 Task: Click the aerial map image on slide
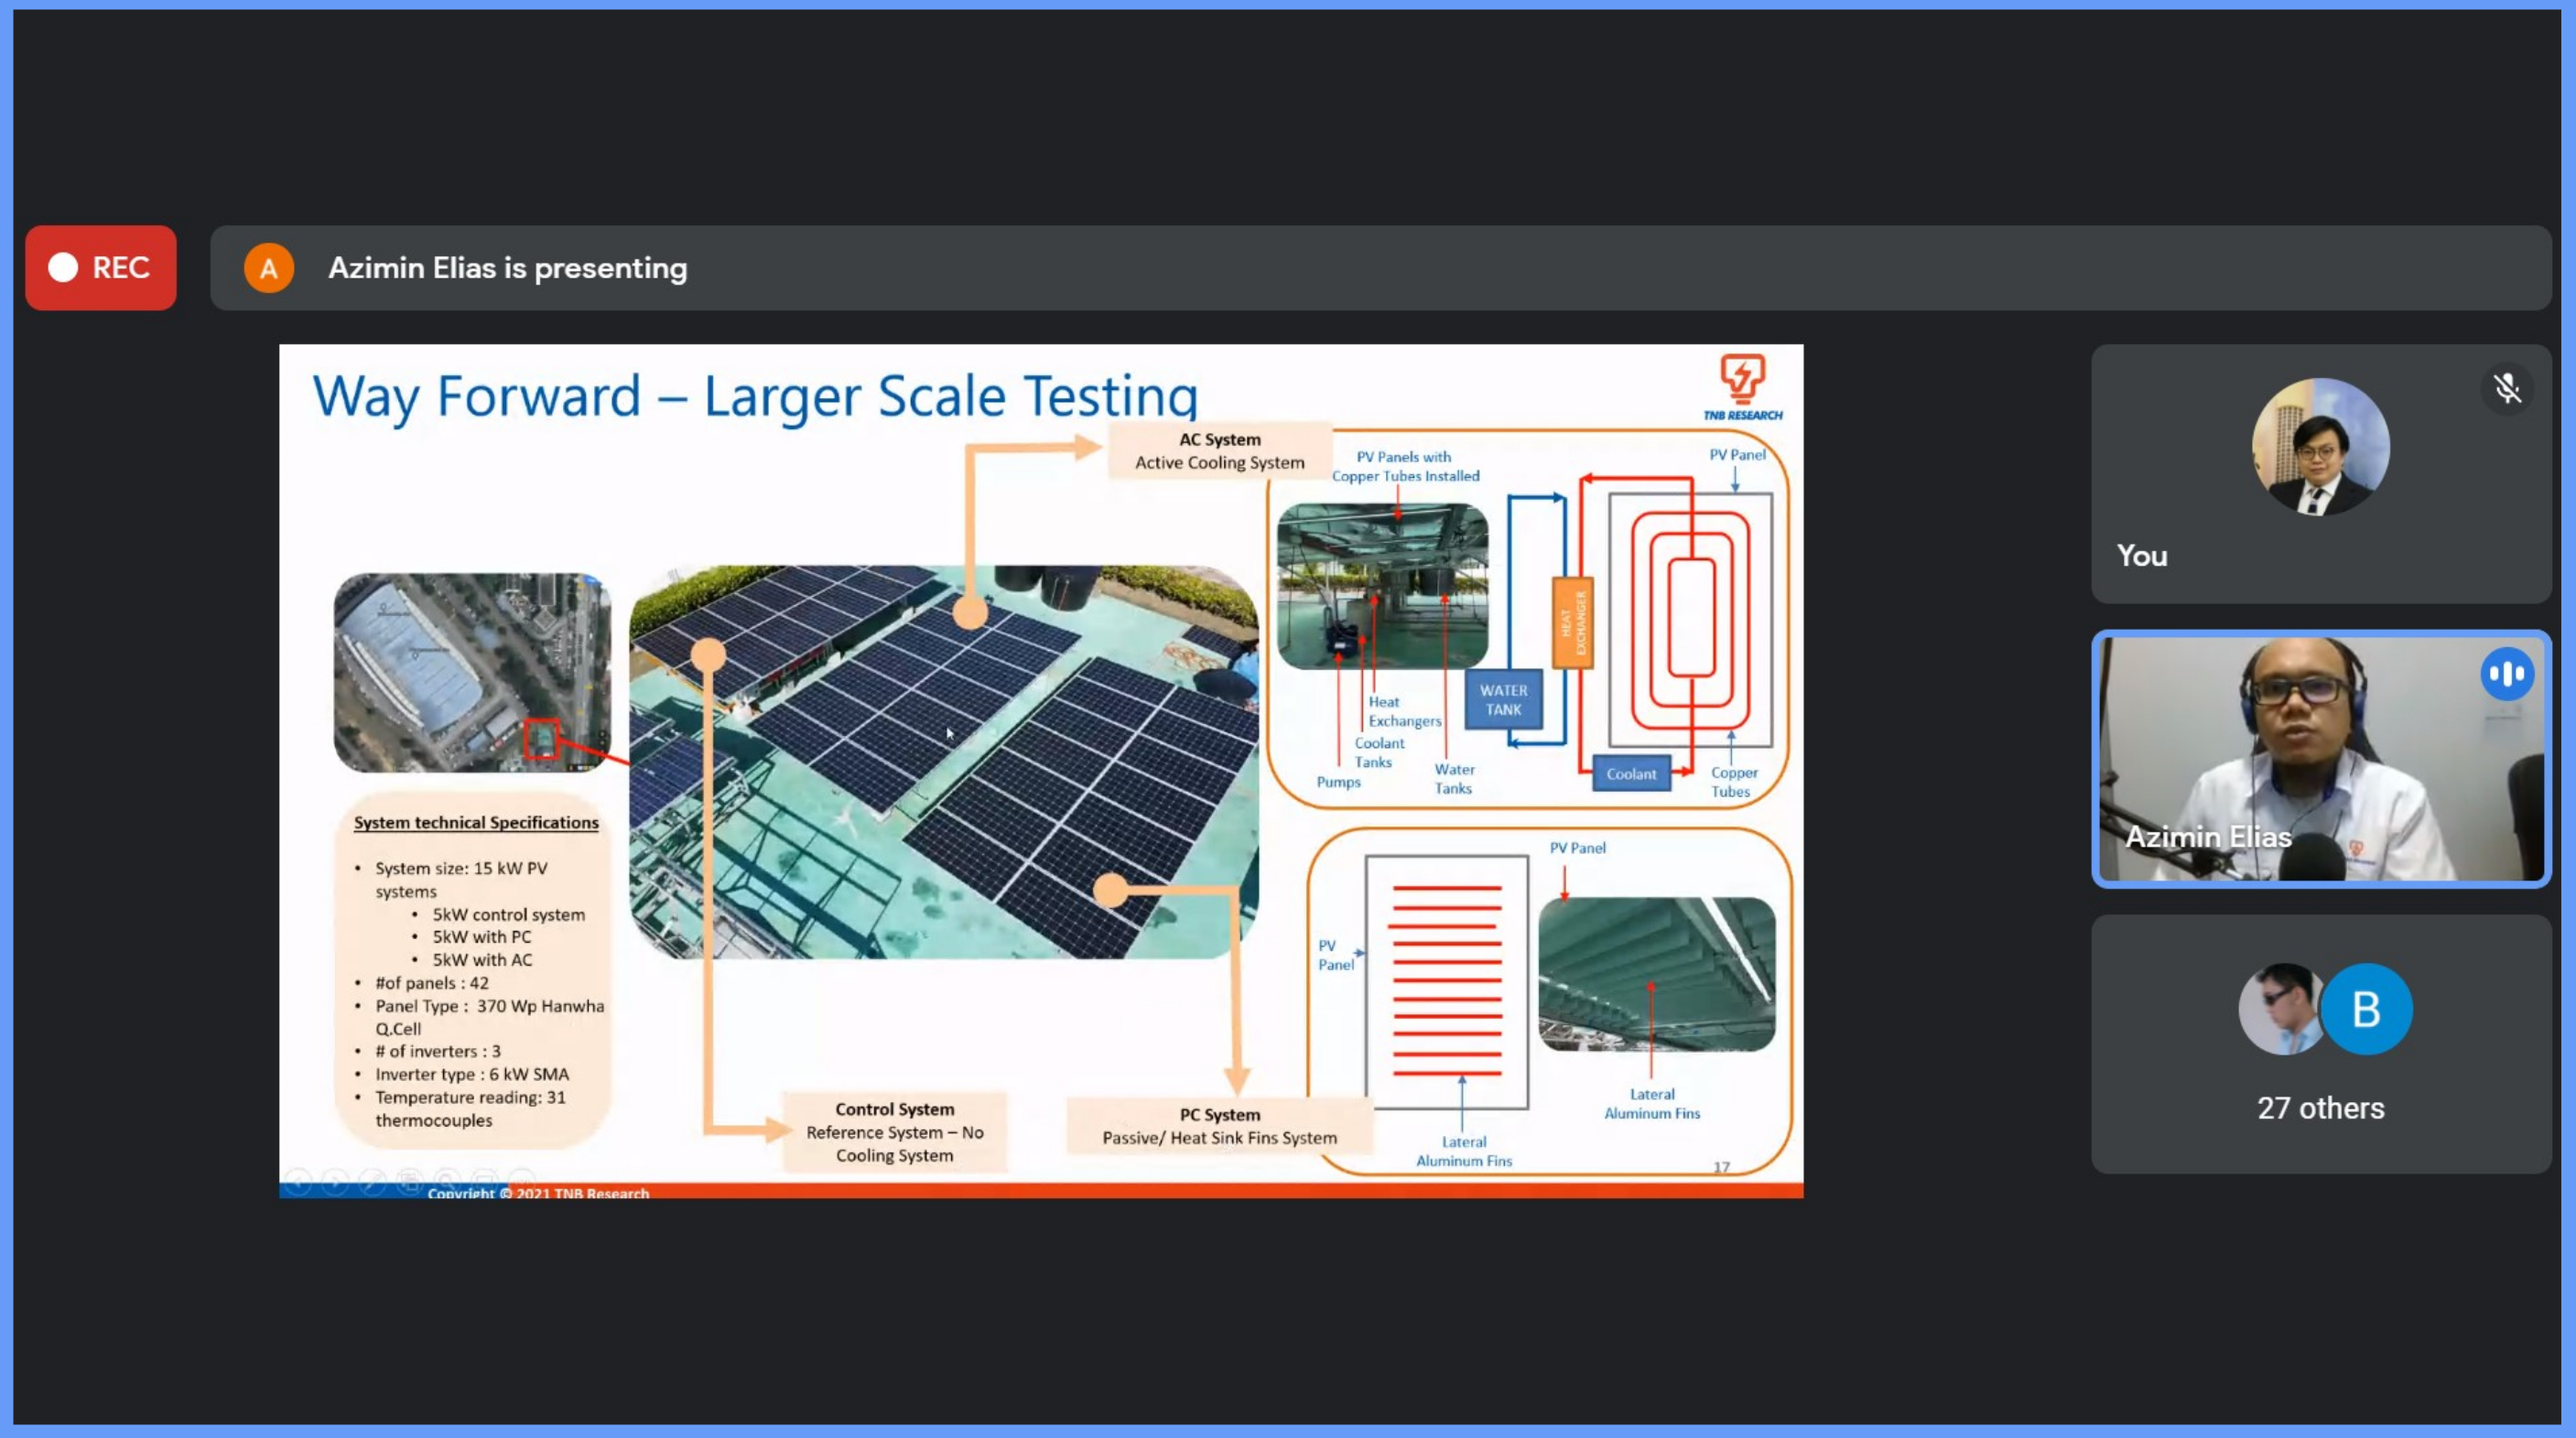pyautogui.click(x=472, y=672)
